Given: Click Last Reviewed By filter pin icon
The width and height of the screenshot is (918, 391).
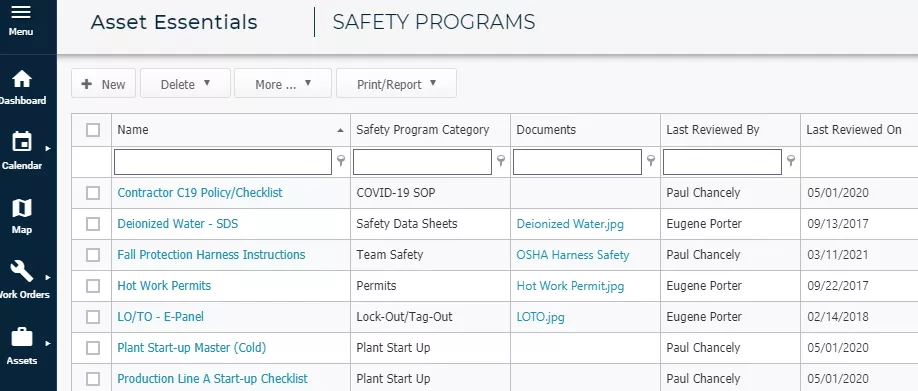Looking at the screenshot, I should 790,161.
